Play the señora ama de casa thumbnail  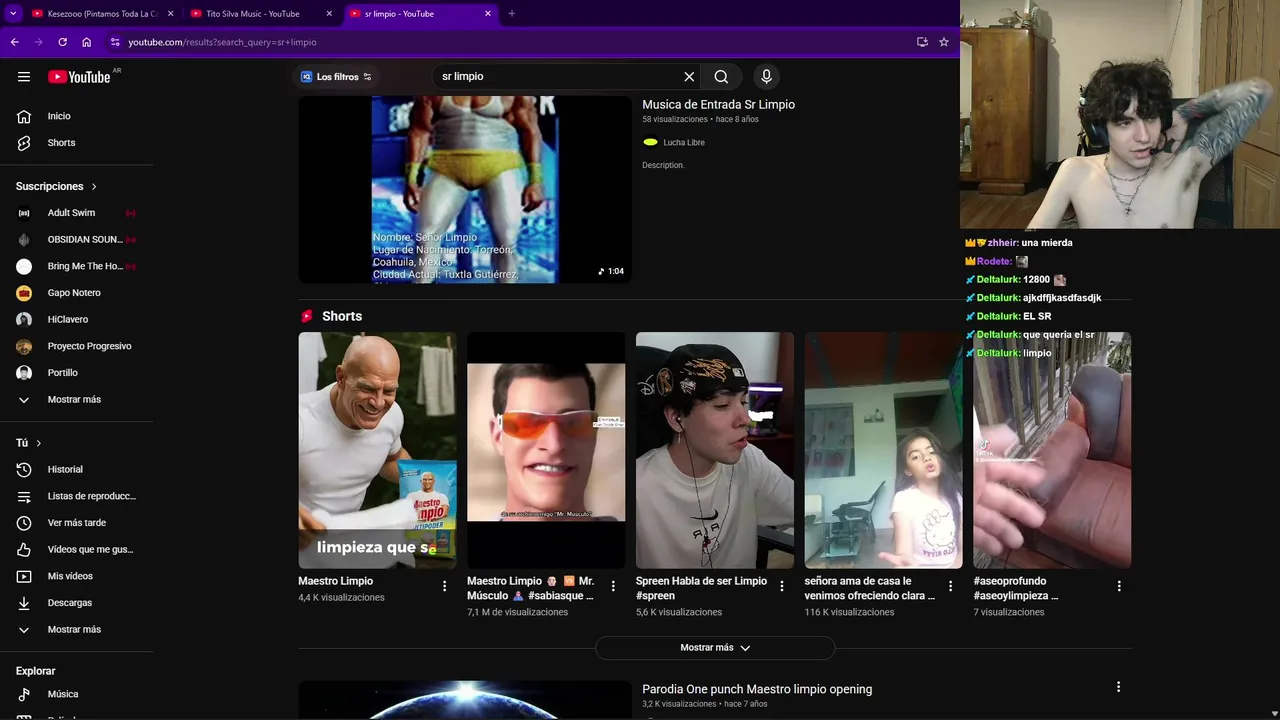tap(883, 450)
